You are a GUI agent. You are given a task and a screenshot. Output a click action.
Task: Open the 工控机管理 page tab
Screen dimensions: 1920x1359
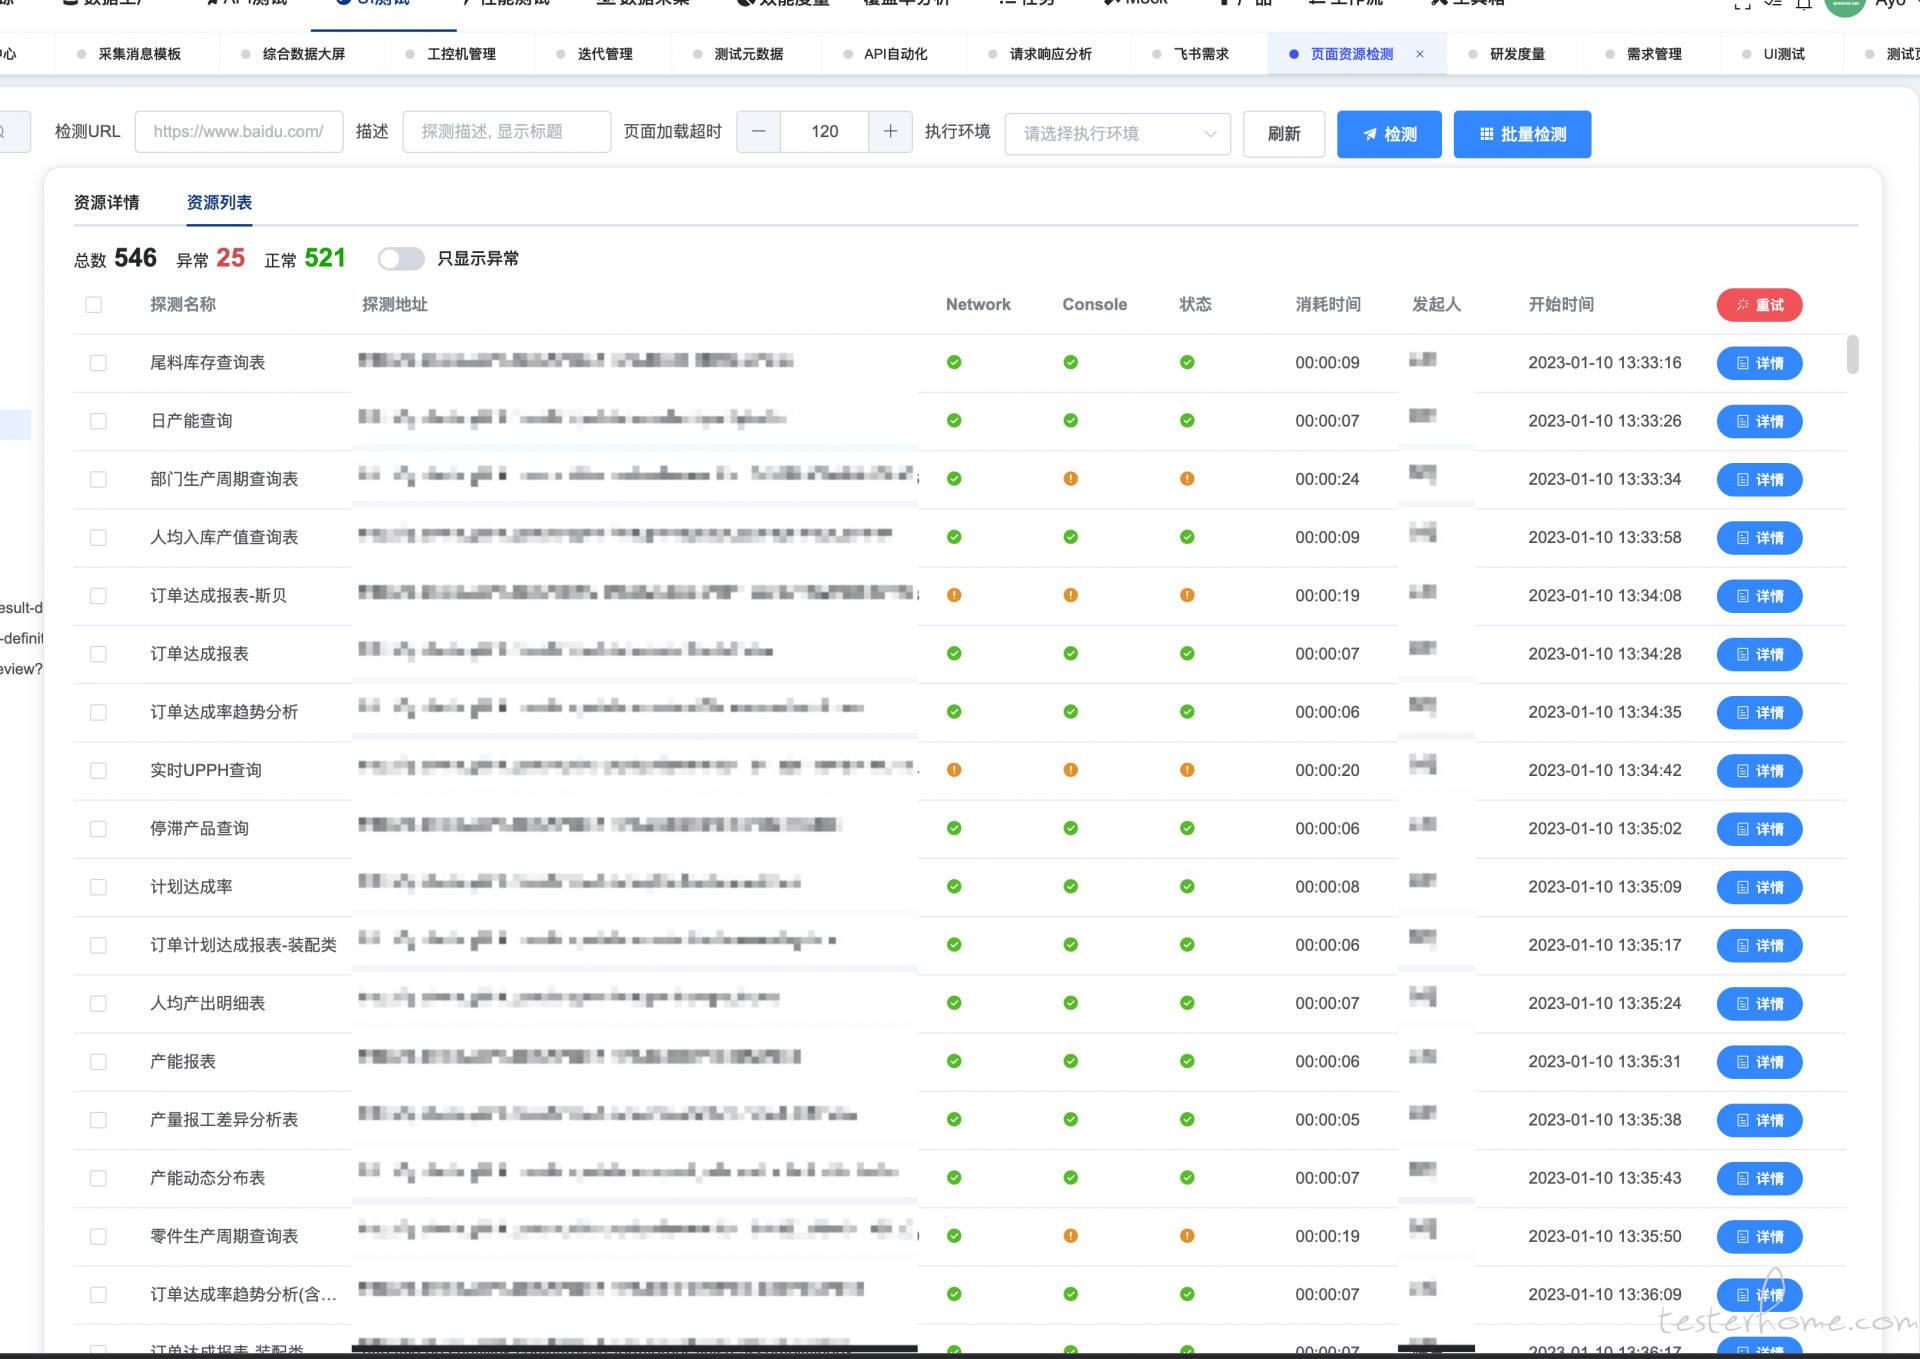click(462, 54)
